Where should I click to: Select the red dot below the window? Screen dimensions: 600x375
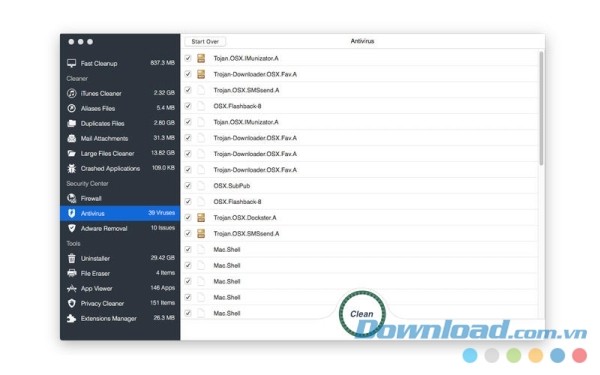579,355
